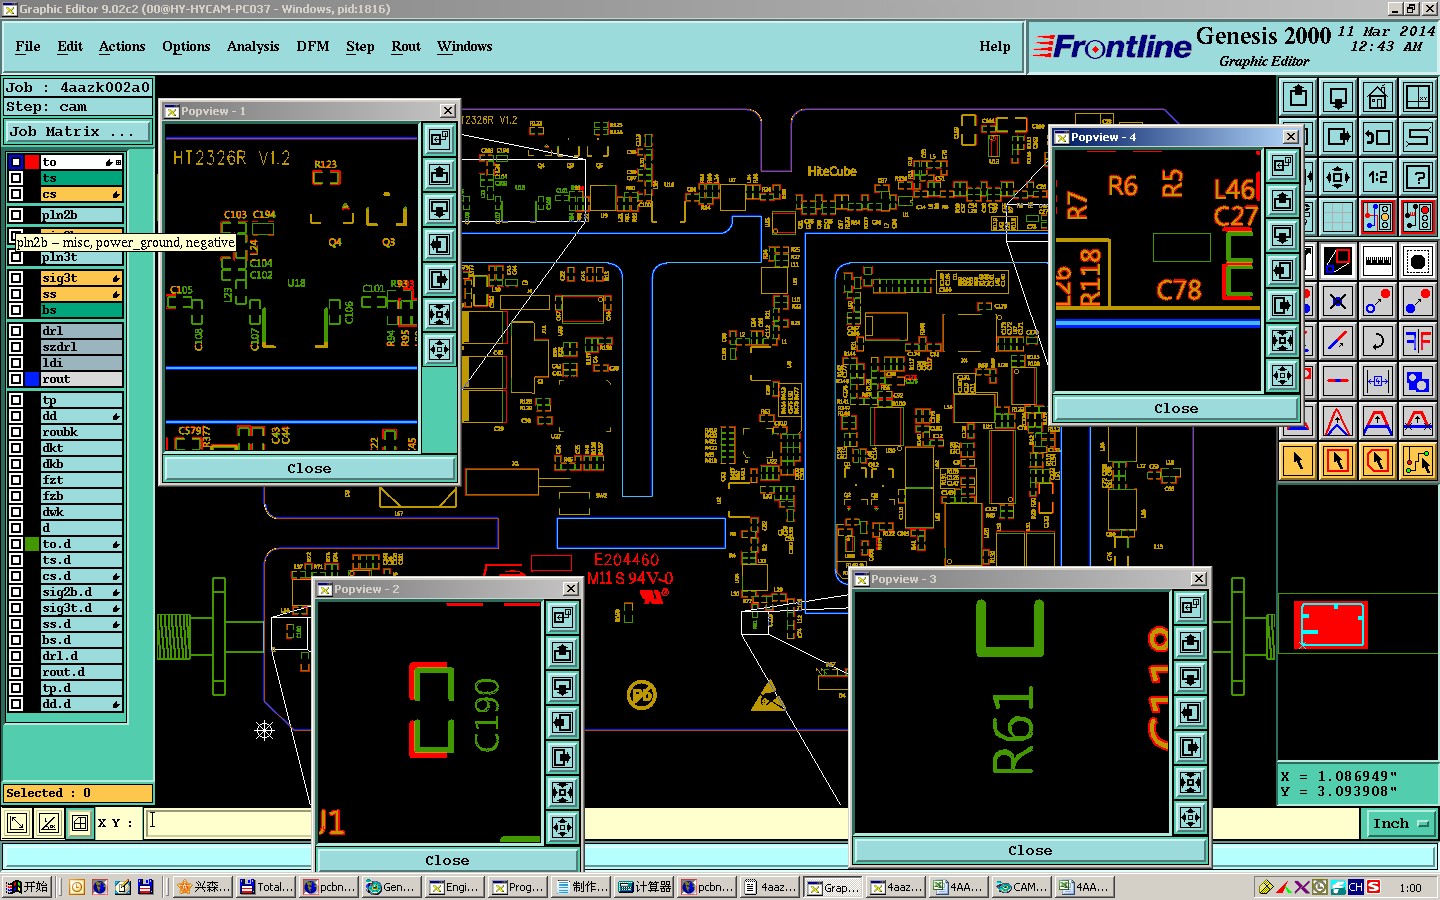Click the zoom-area icon beside the XY field

16,823
